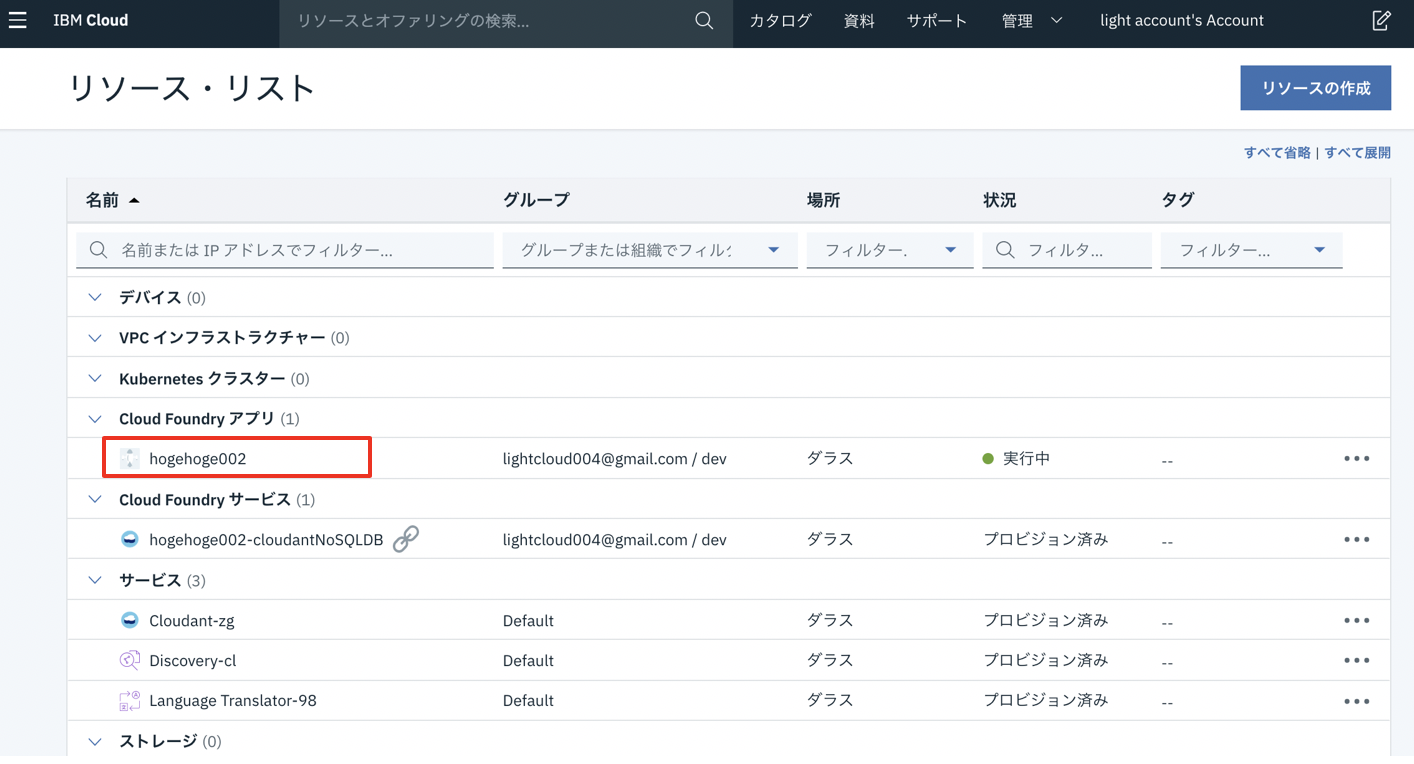Open the Discovery-cl service link
The height and width of the screenshot is (764, 1414).
(192, 661)
